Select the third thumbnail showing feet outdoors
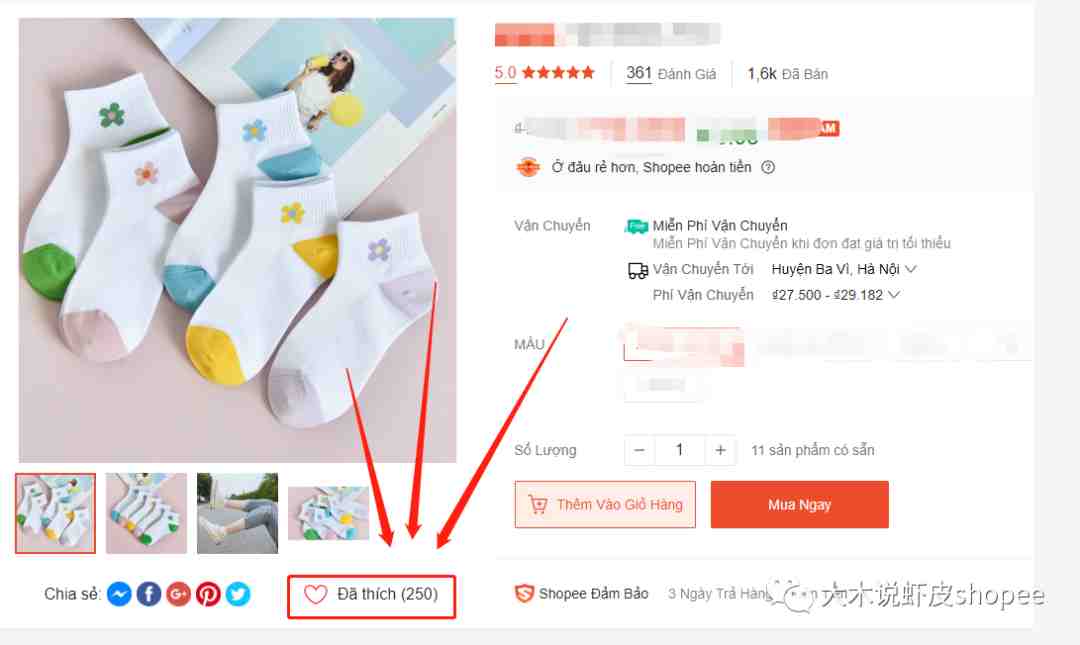The width and height of the screenshot is (1080, 645). click(238, 513)
